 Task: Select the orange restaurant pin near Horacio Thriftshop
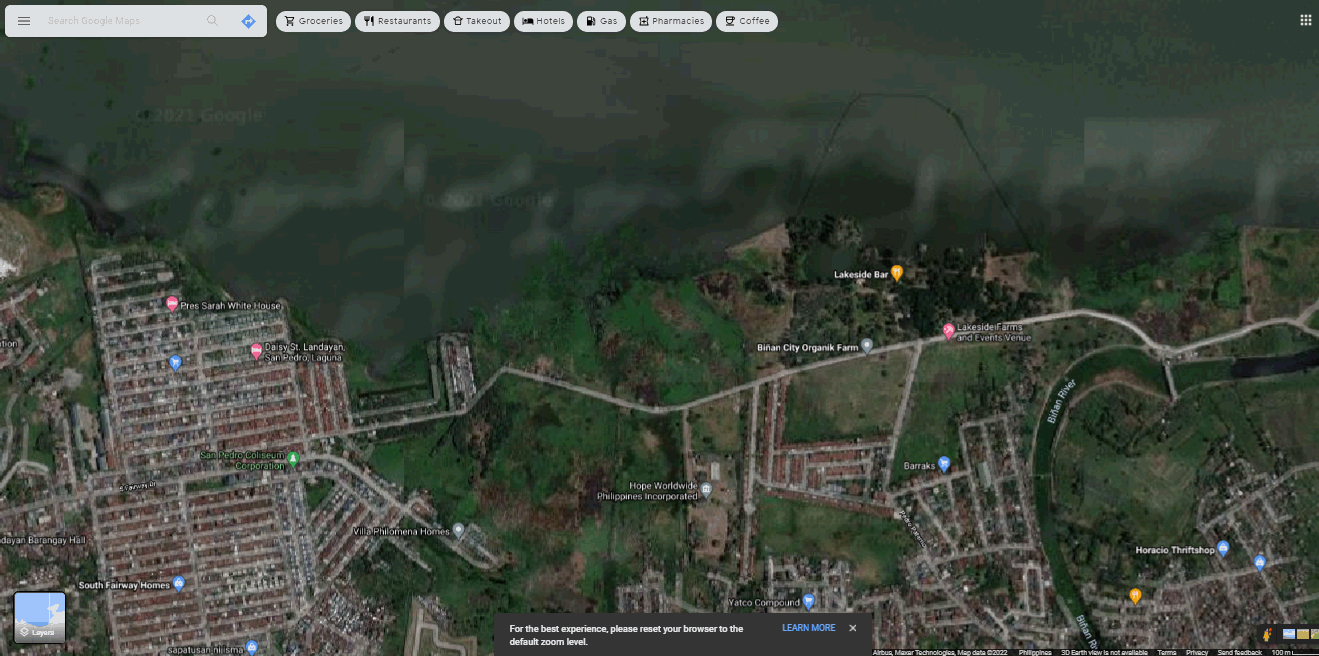pos(1135,596)
